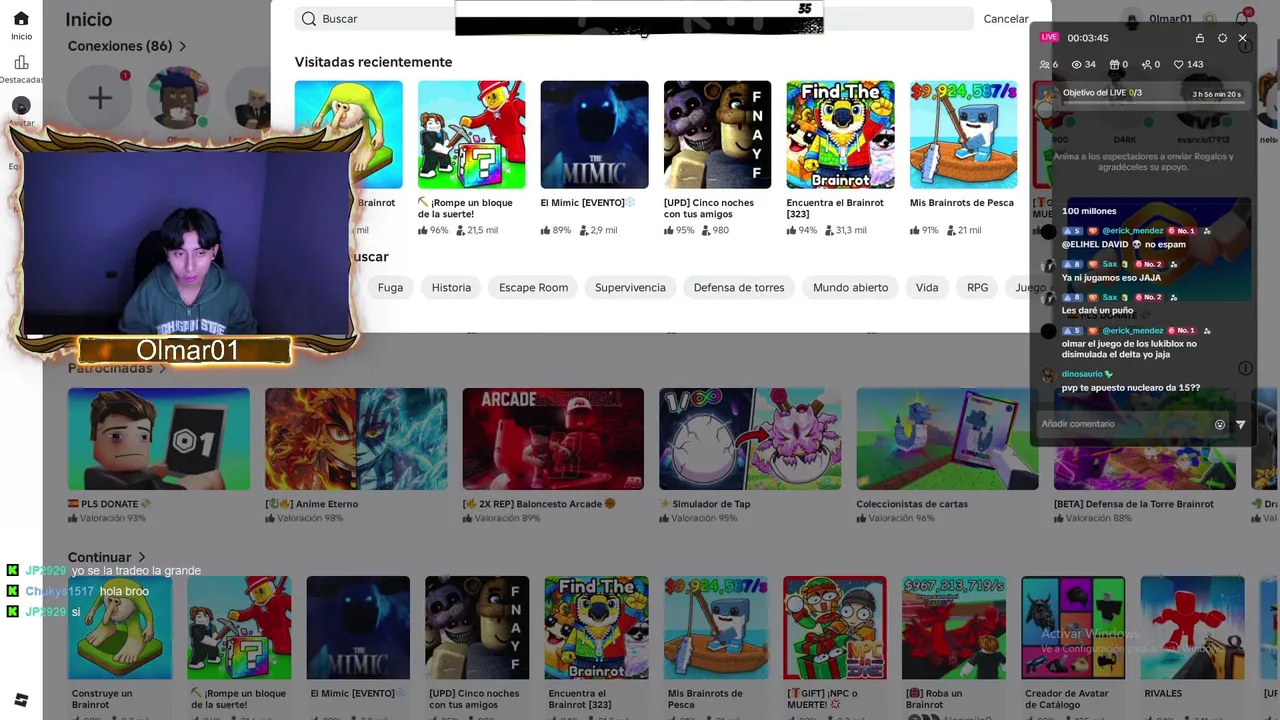Toggle lock icon in LIVE panel
Image resolution: width=1280 pixels, height=720 pixels.
pyautogui.click(x=1200, y=38)
